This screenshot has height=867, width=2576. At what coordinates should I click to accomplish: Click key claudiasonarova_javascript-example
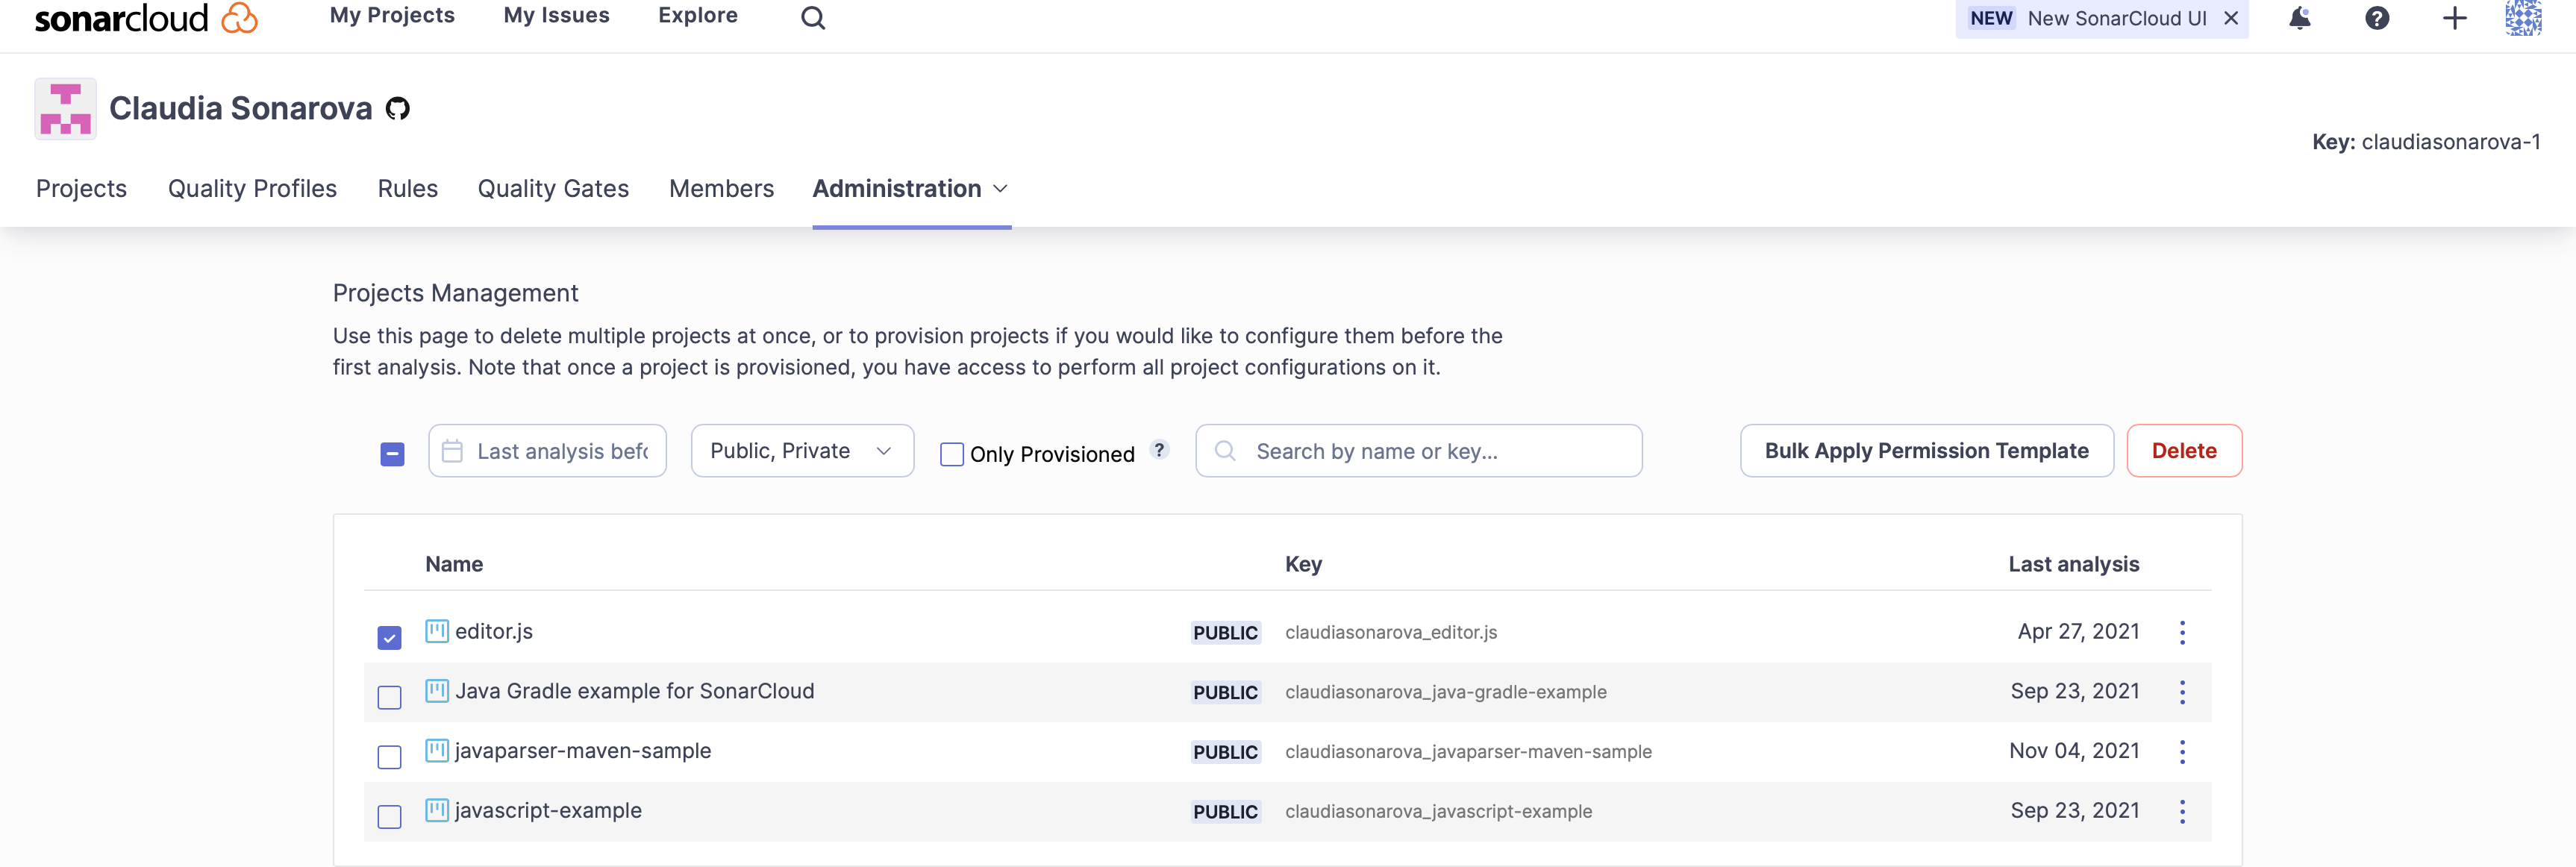coord(1438,811)
